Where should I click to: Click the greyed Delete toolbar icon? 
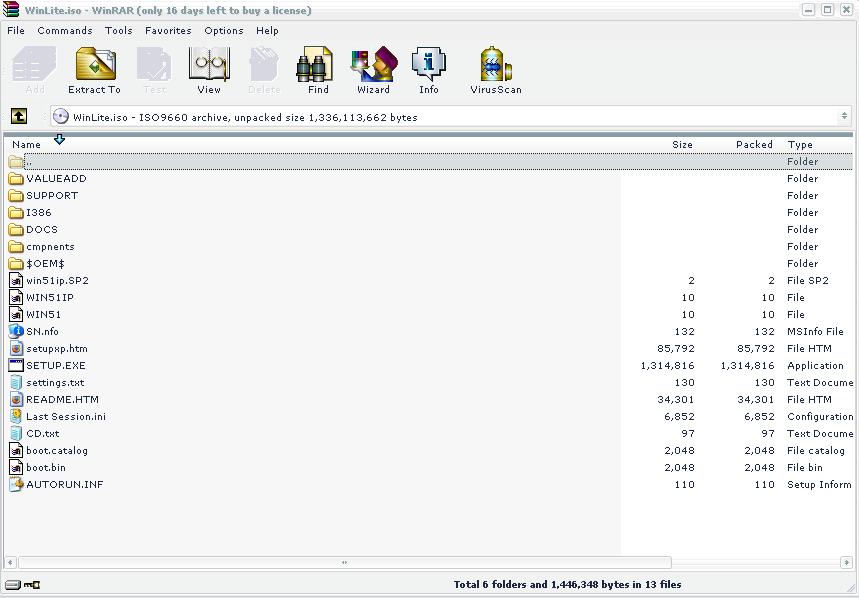(264, 65)
